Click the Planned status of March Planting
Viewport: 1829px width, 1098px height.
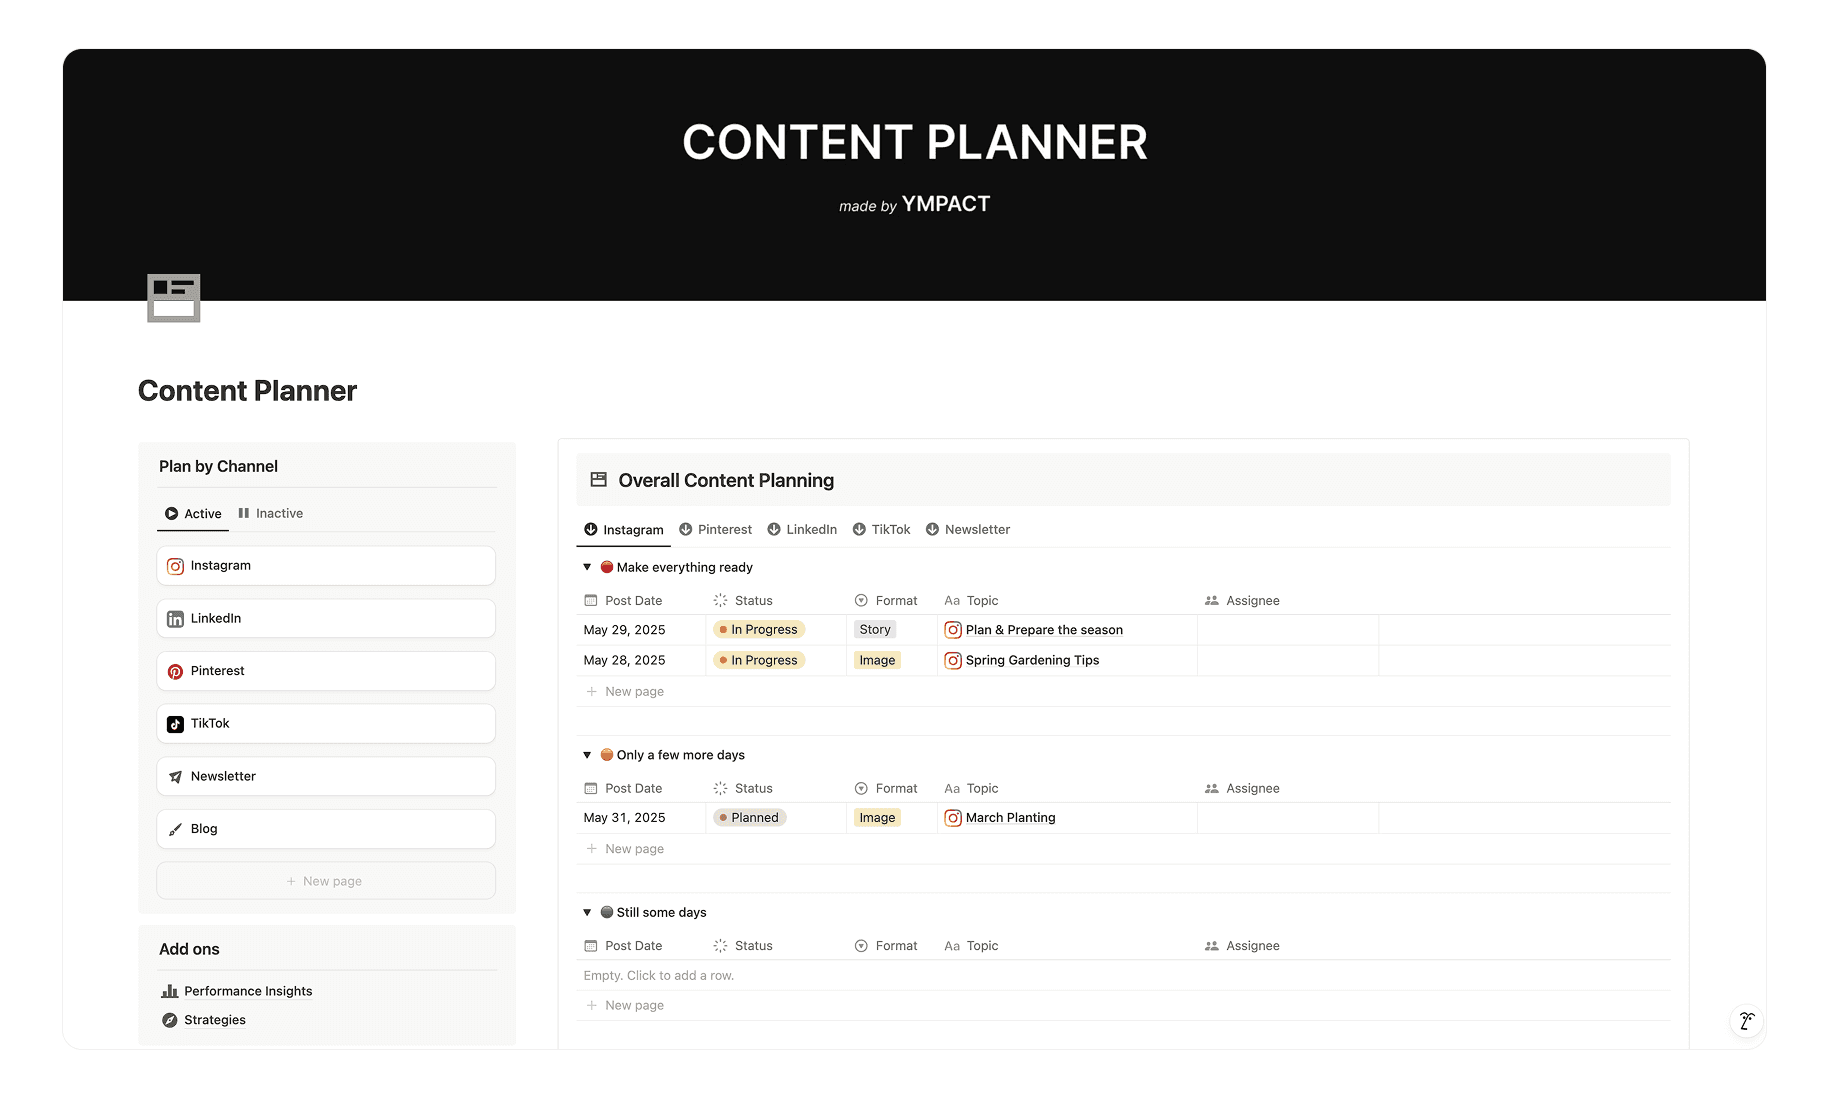750,818
